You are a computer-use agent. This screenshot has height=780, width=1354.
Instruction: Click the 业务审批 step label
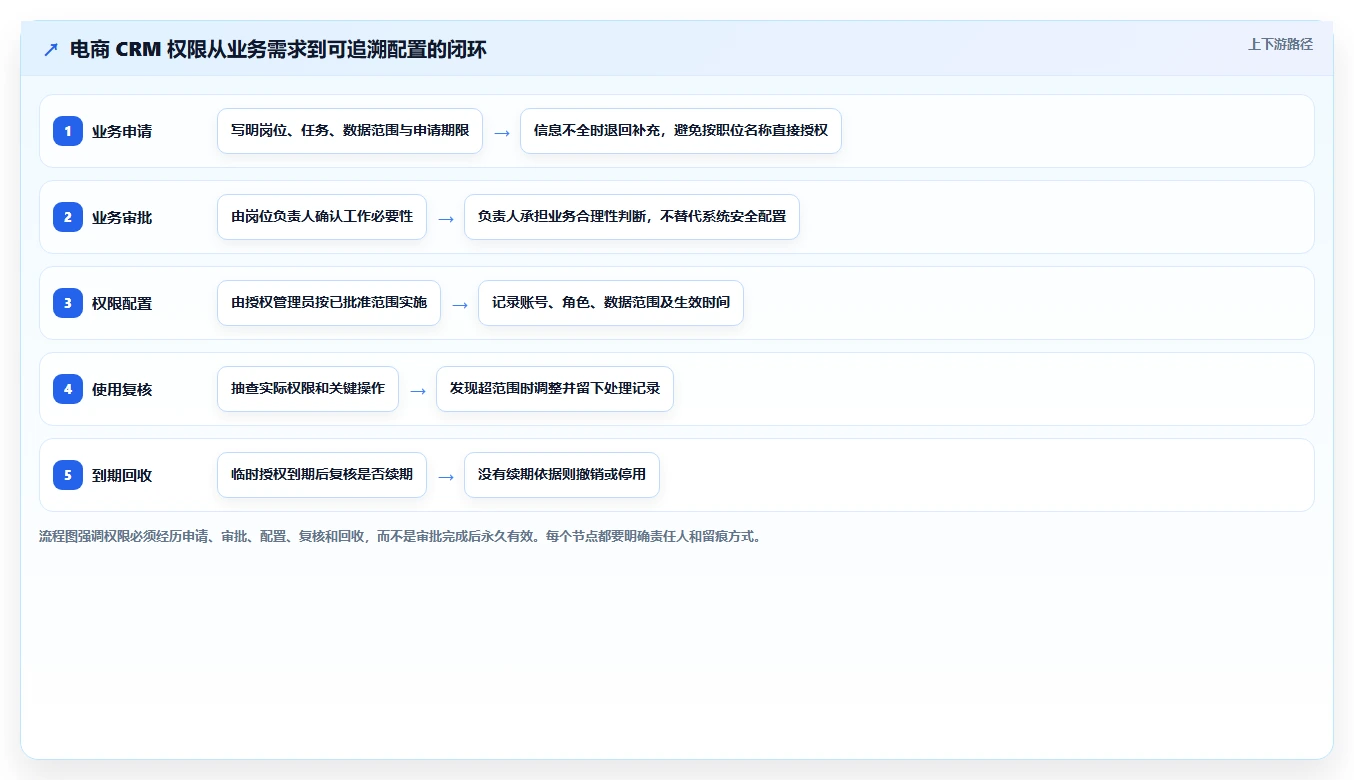122,217
